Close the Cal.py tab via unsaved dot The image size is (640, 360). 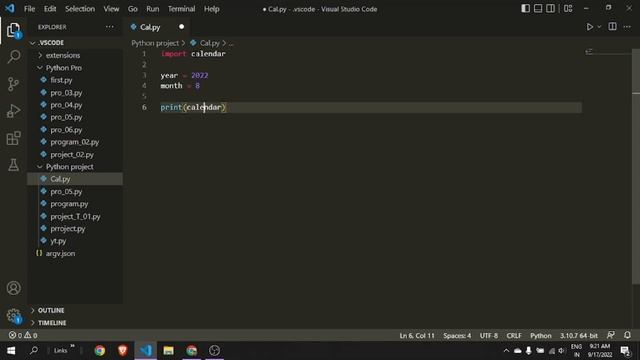(182, 27)
